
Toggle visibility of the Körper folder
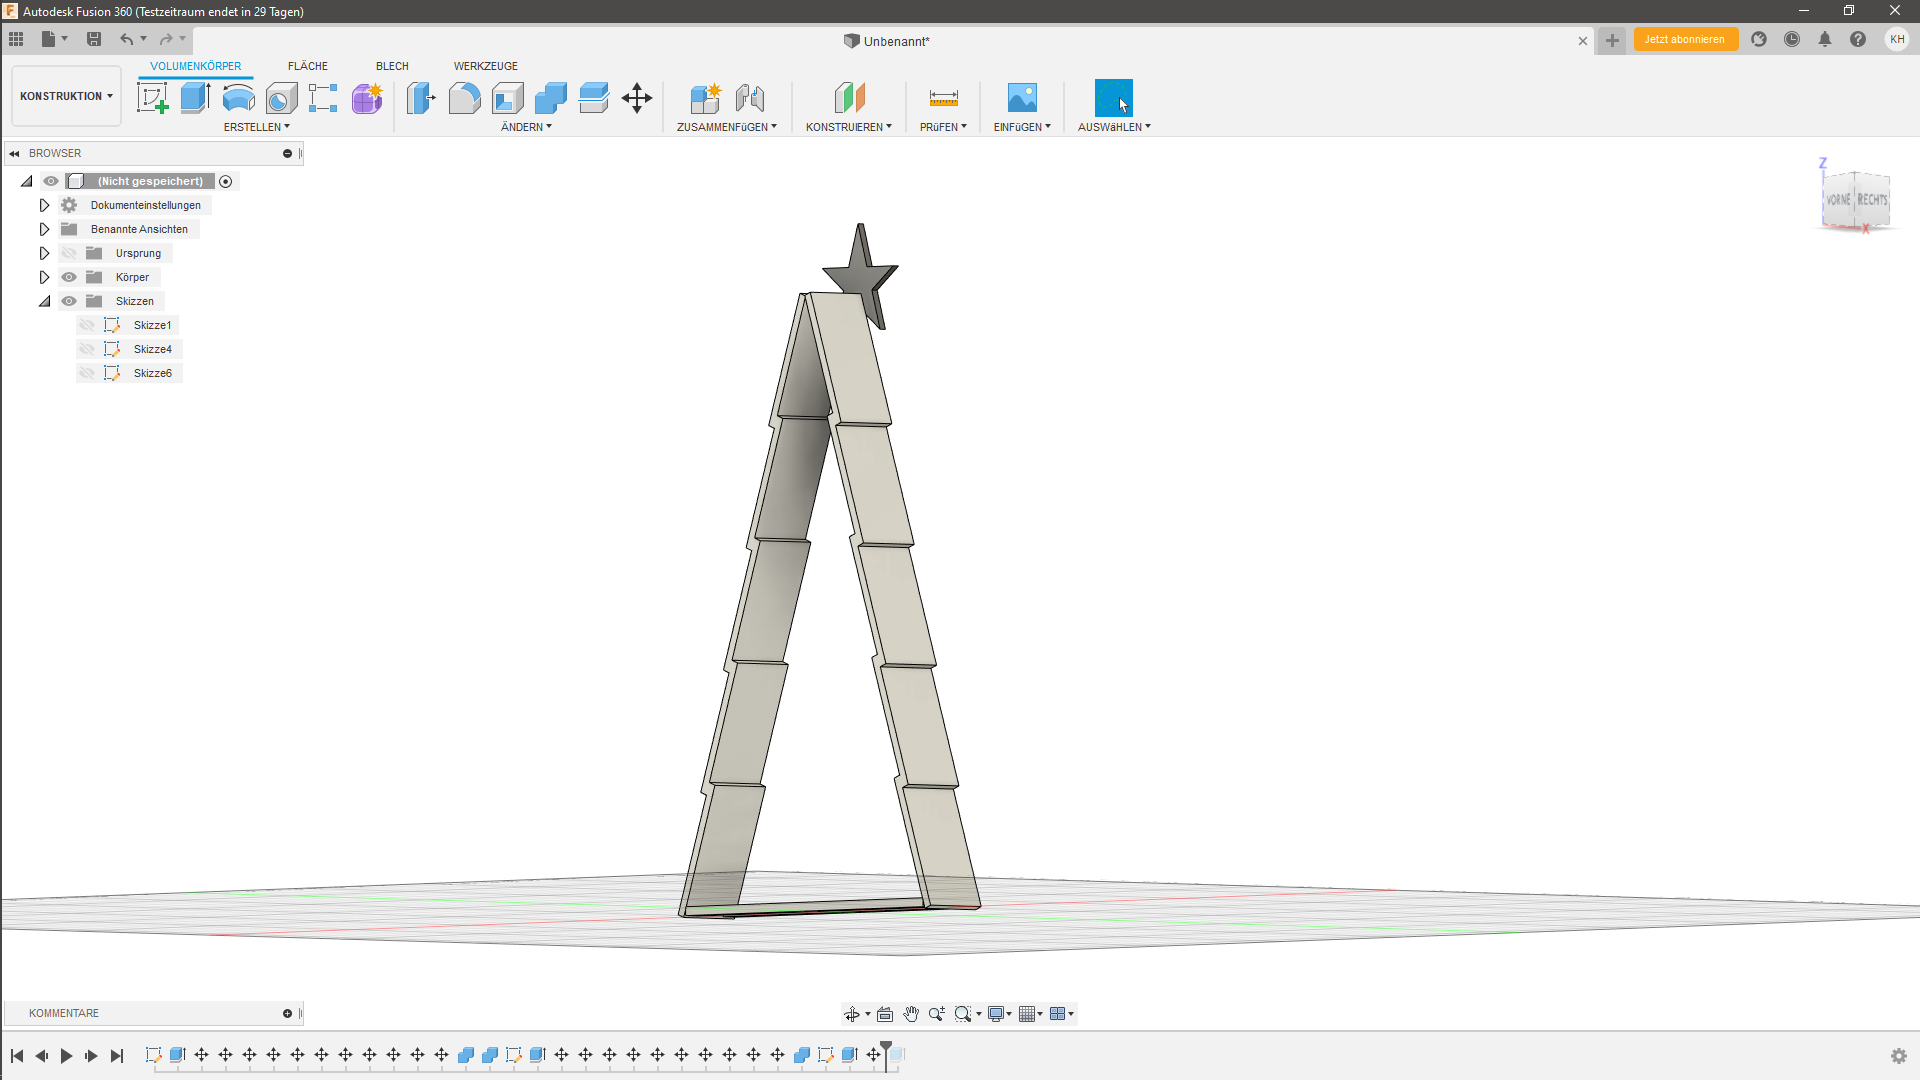(x=68, y=277)
